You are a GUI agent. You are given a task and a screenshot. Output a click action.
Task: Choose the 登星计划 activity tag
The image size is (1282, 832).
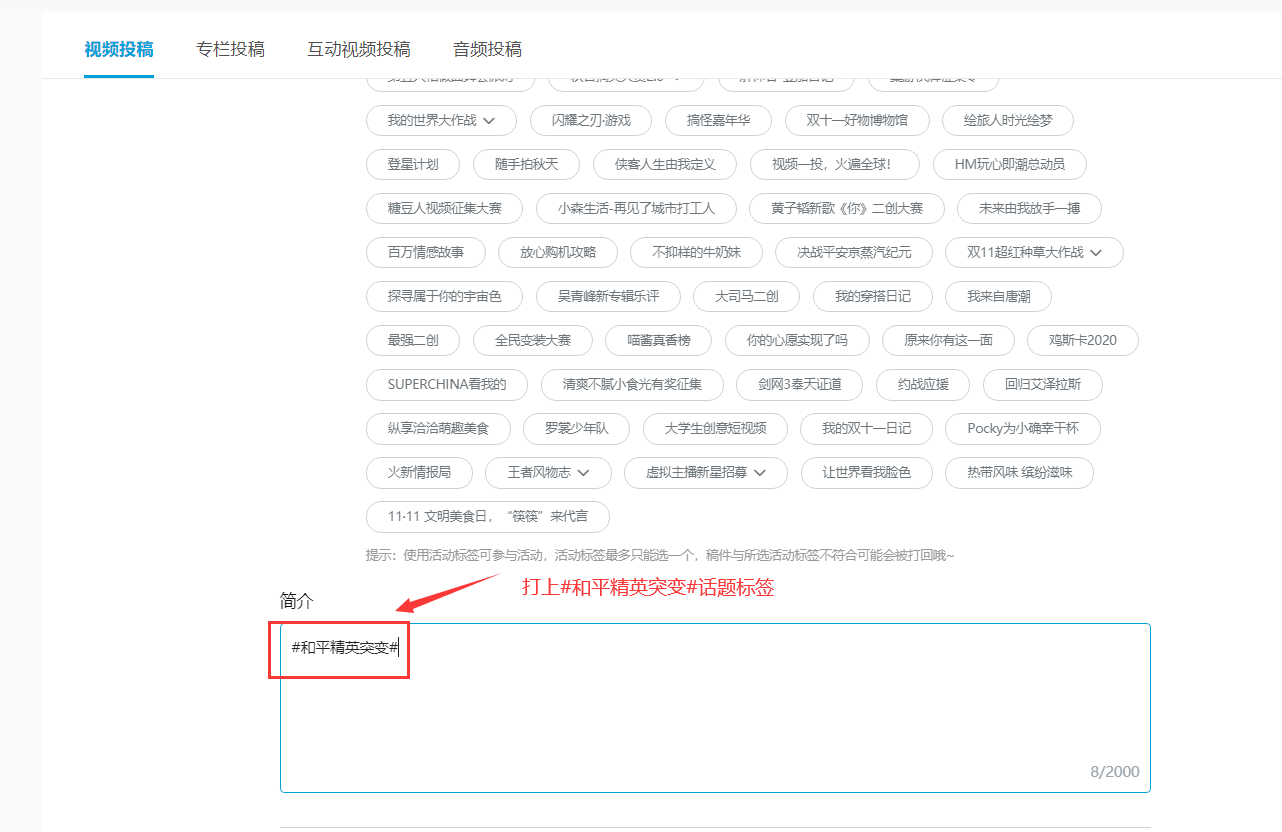click(413, 164)
